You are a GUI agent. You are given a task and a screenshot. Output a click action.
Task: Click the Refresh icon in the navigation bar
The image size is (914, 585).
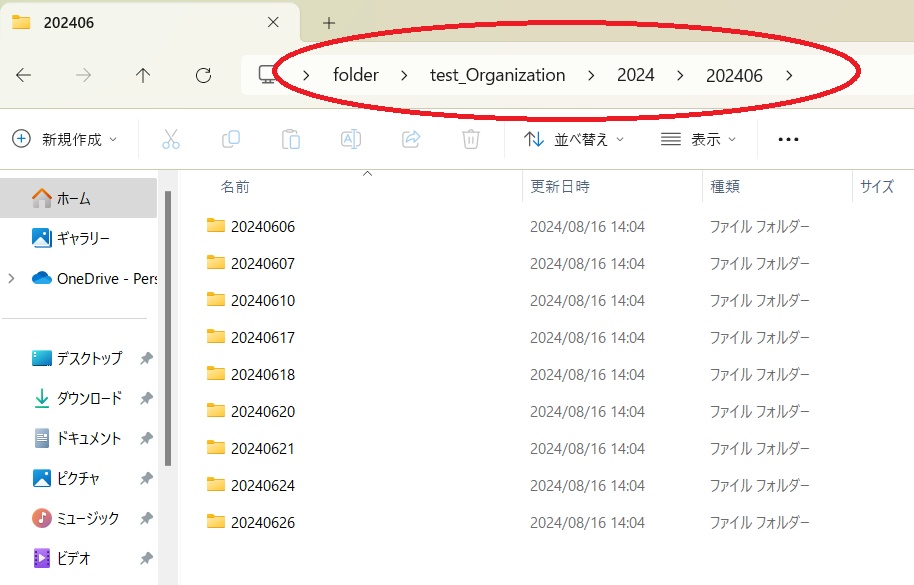[203, 75]
